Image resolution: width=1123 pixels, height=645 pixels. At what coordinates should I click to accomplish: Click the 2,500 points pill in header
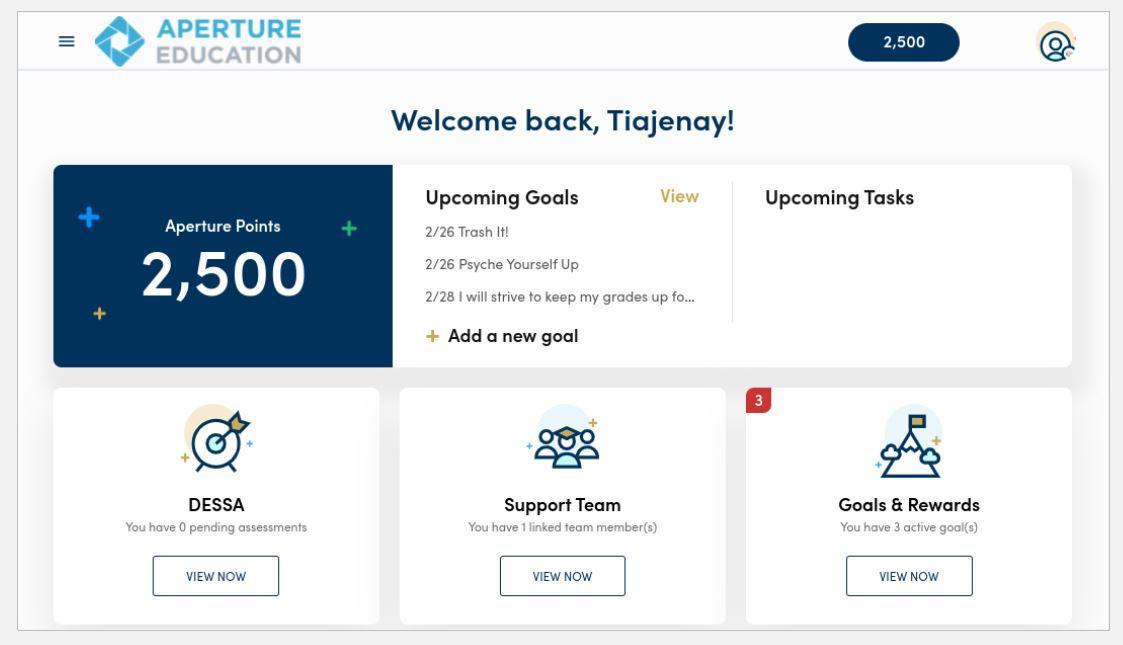pyautogui.click(x=902, y=42)
